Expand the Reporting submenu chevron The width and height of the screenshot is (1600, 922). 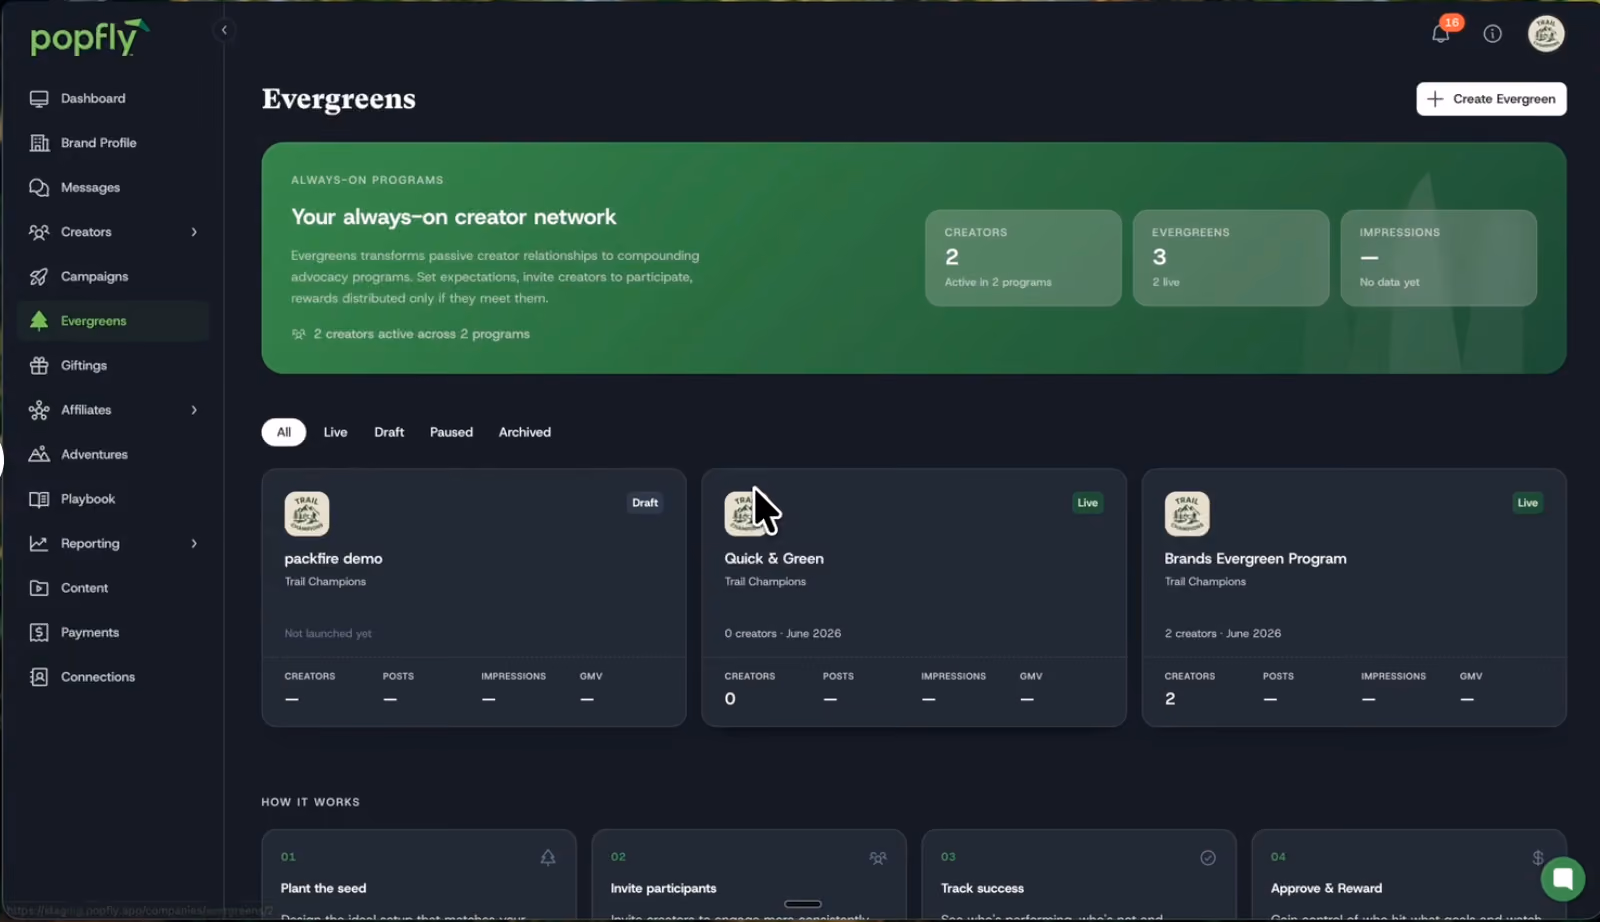coord(194,543)
